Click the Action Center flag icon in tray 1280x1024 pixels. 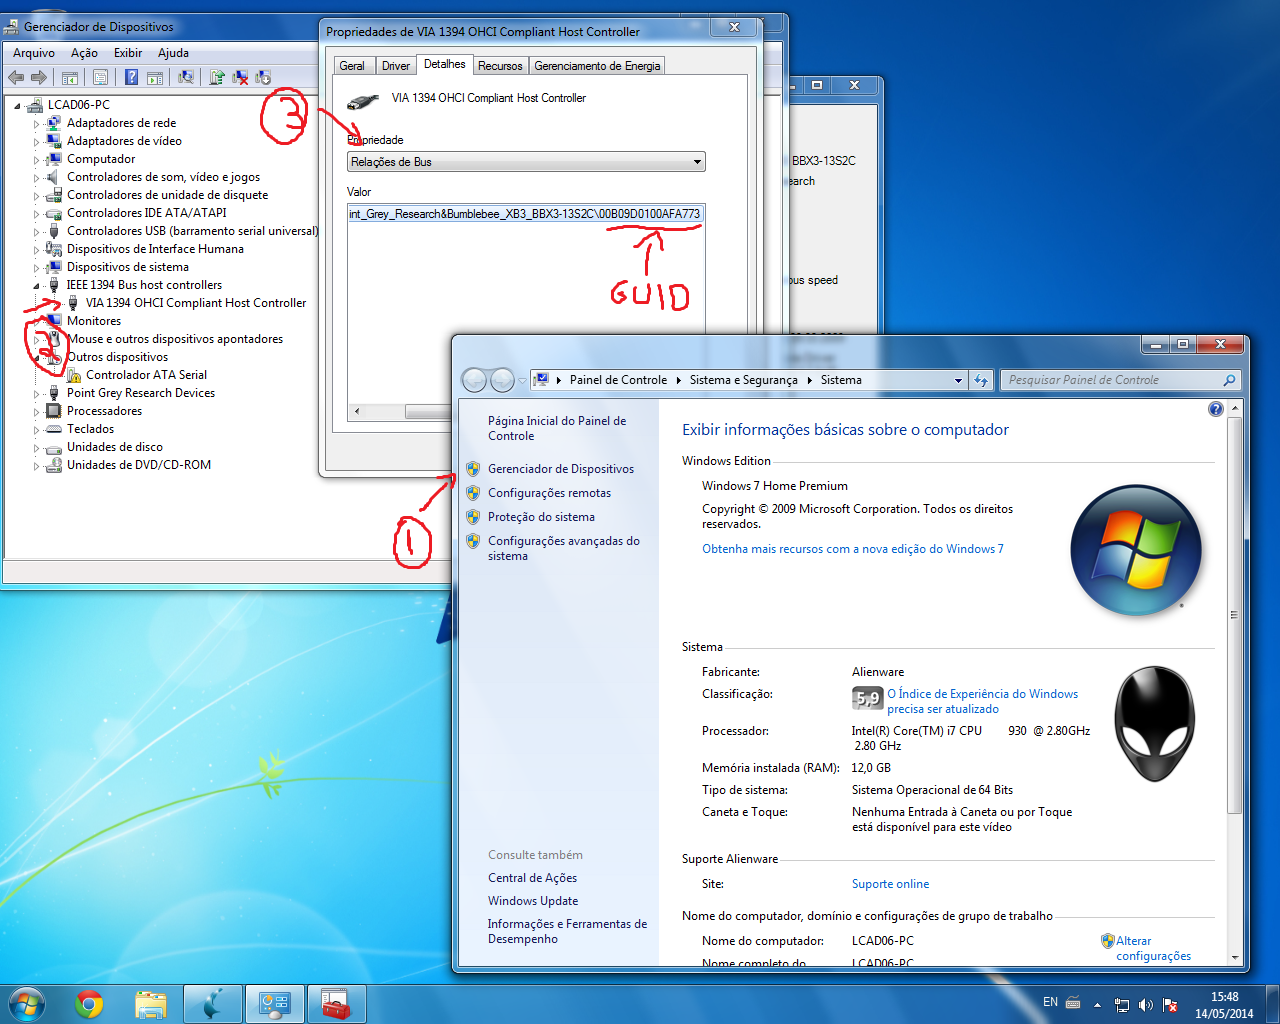click(x=1170, y=1004)
